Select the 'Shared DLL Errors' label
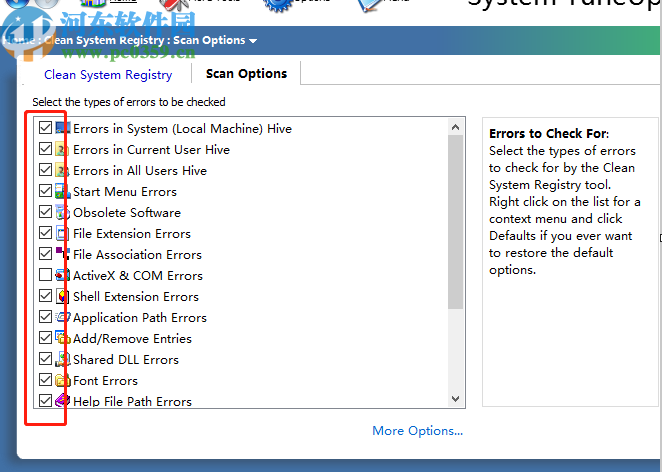The image size is (662, 472). pos(126,360)
